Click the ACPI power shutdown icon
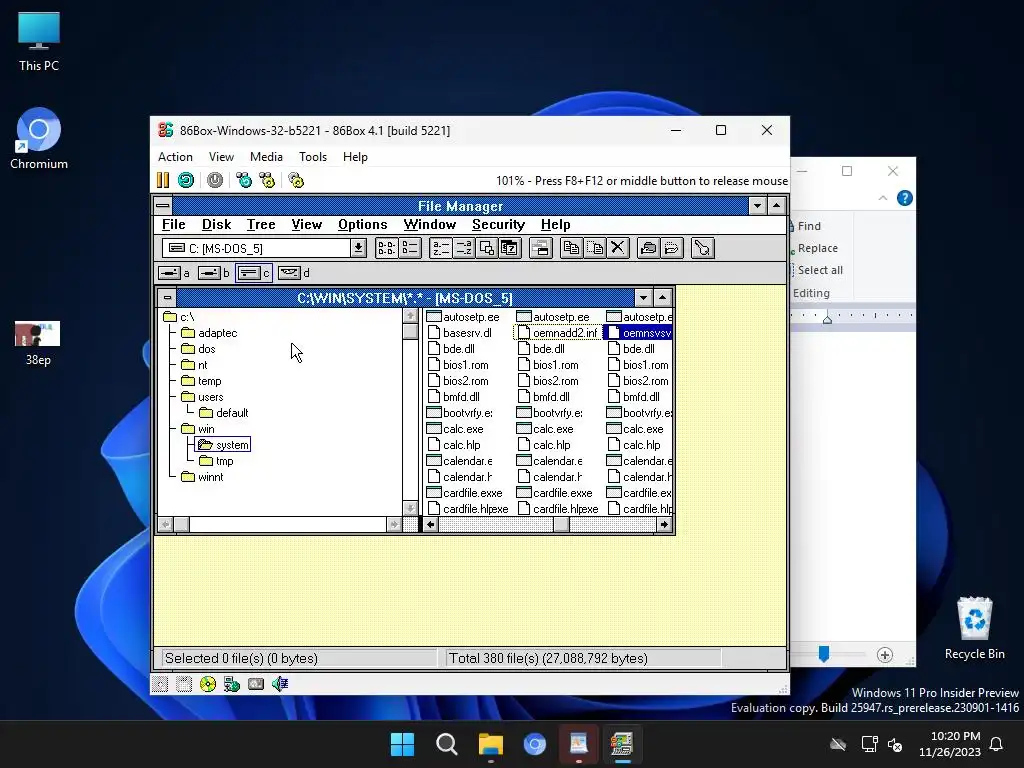Viewport: 1024px width, 768px height. tap(215, 180)
